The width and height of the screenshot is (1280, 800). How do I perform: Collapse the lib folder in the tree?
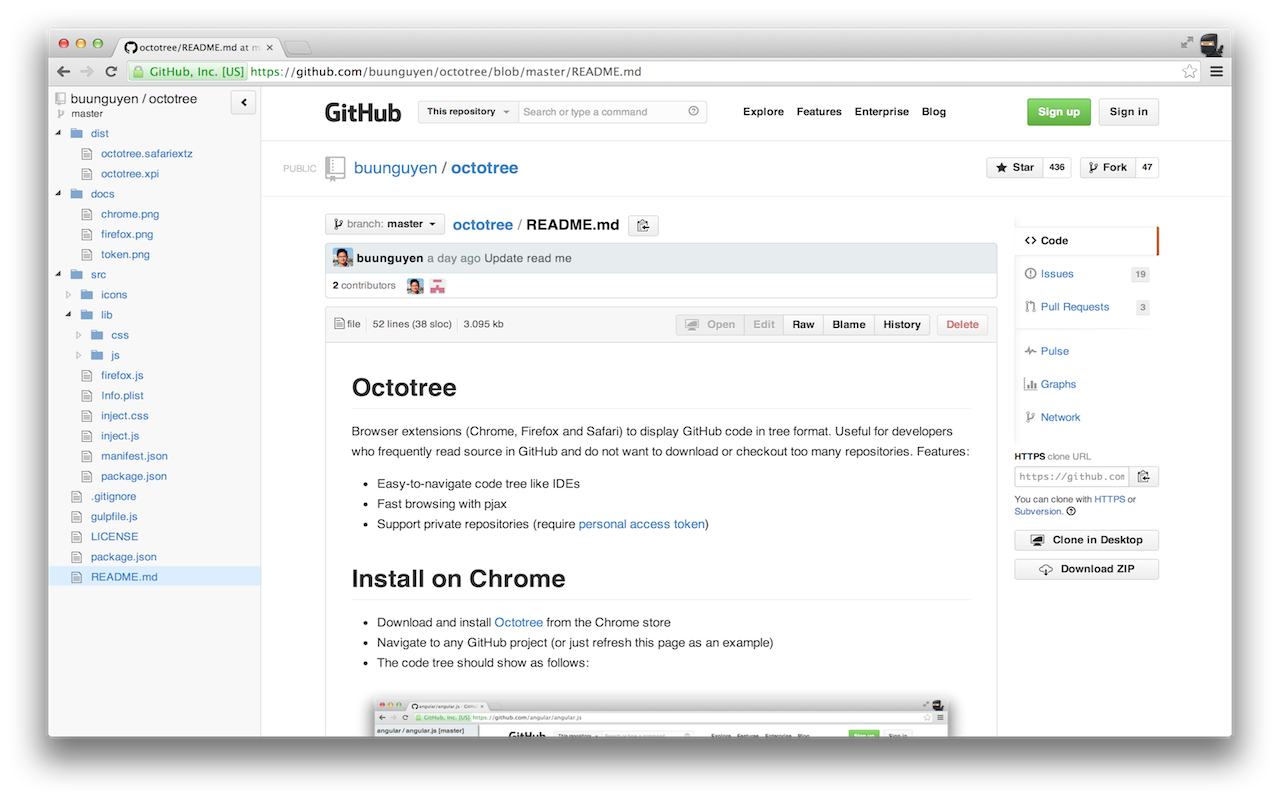click(68, 315)
